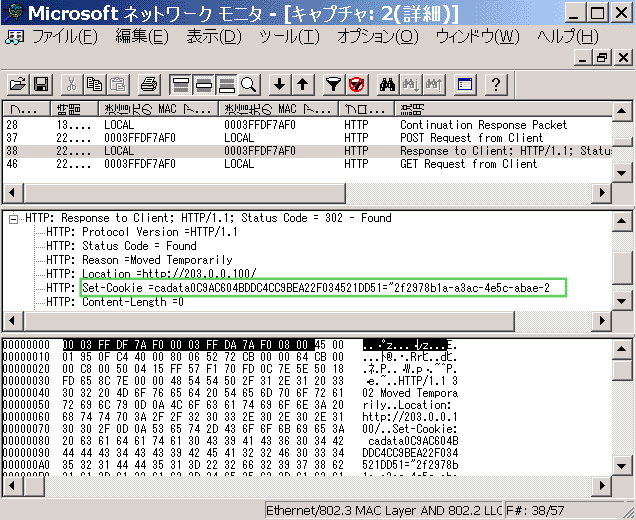This screenshot has height=520, width=636.
Task: Click the Print toolbar icon
Action: pos(149,85)
